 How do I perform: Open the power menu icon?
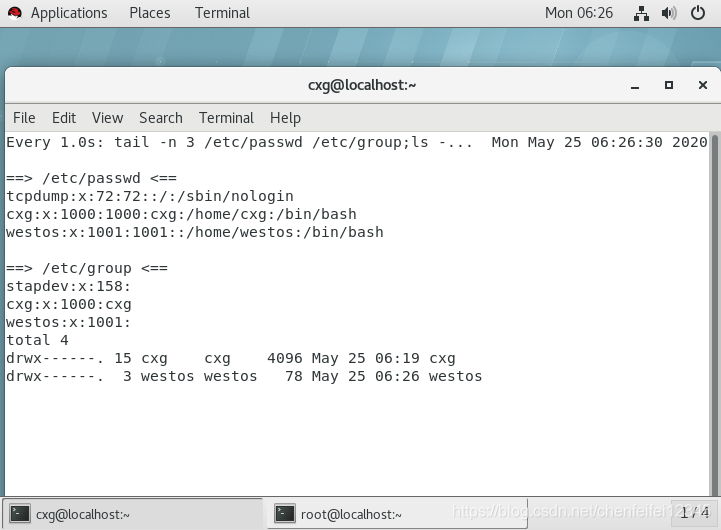(698, 13)
